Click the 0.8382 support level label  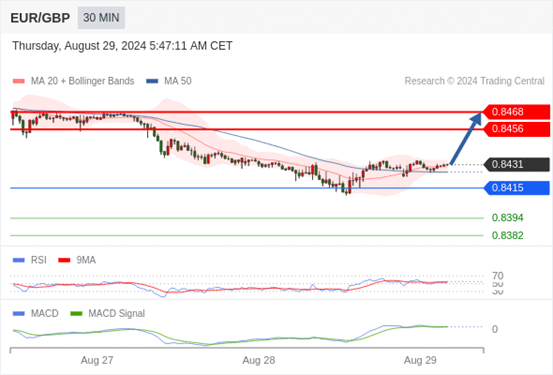[x=508, y=235]
